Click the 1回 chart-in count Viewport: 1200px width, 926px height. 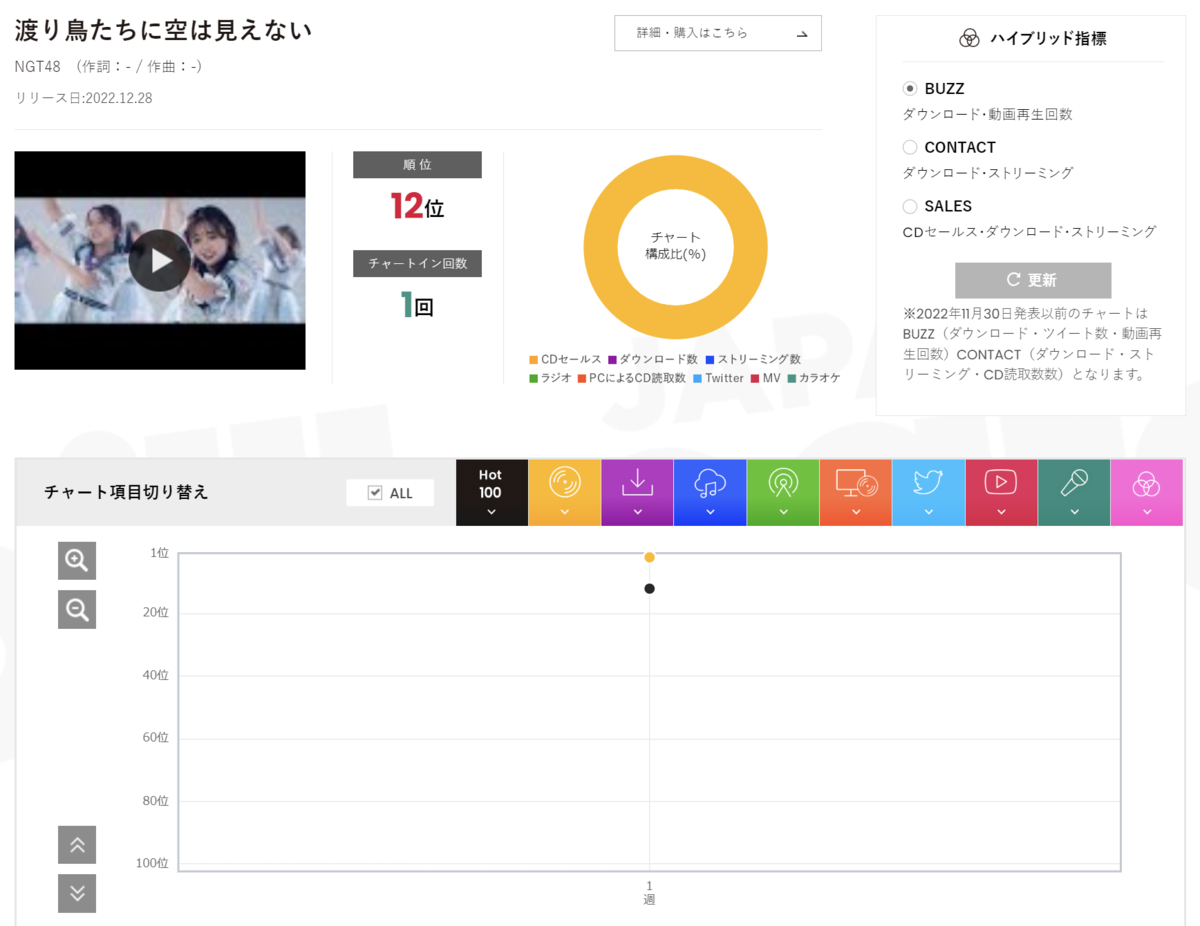coord(417,305)
